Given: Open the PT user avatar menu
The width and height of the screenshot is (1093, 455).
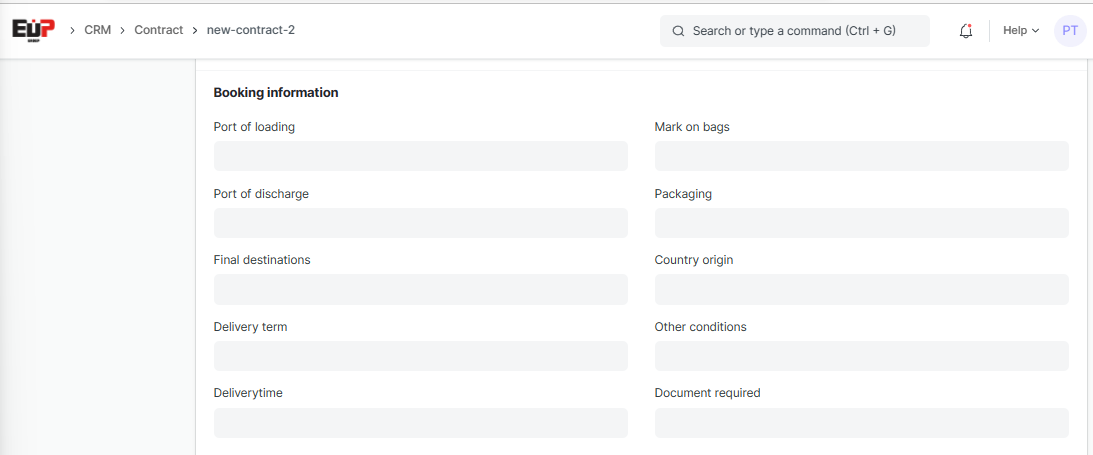Looking at the screenshot, I should pos(1069,31).
